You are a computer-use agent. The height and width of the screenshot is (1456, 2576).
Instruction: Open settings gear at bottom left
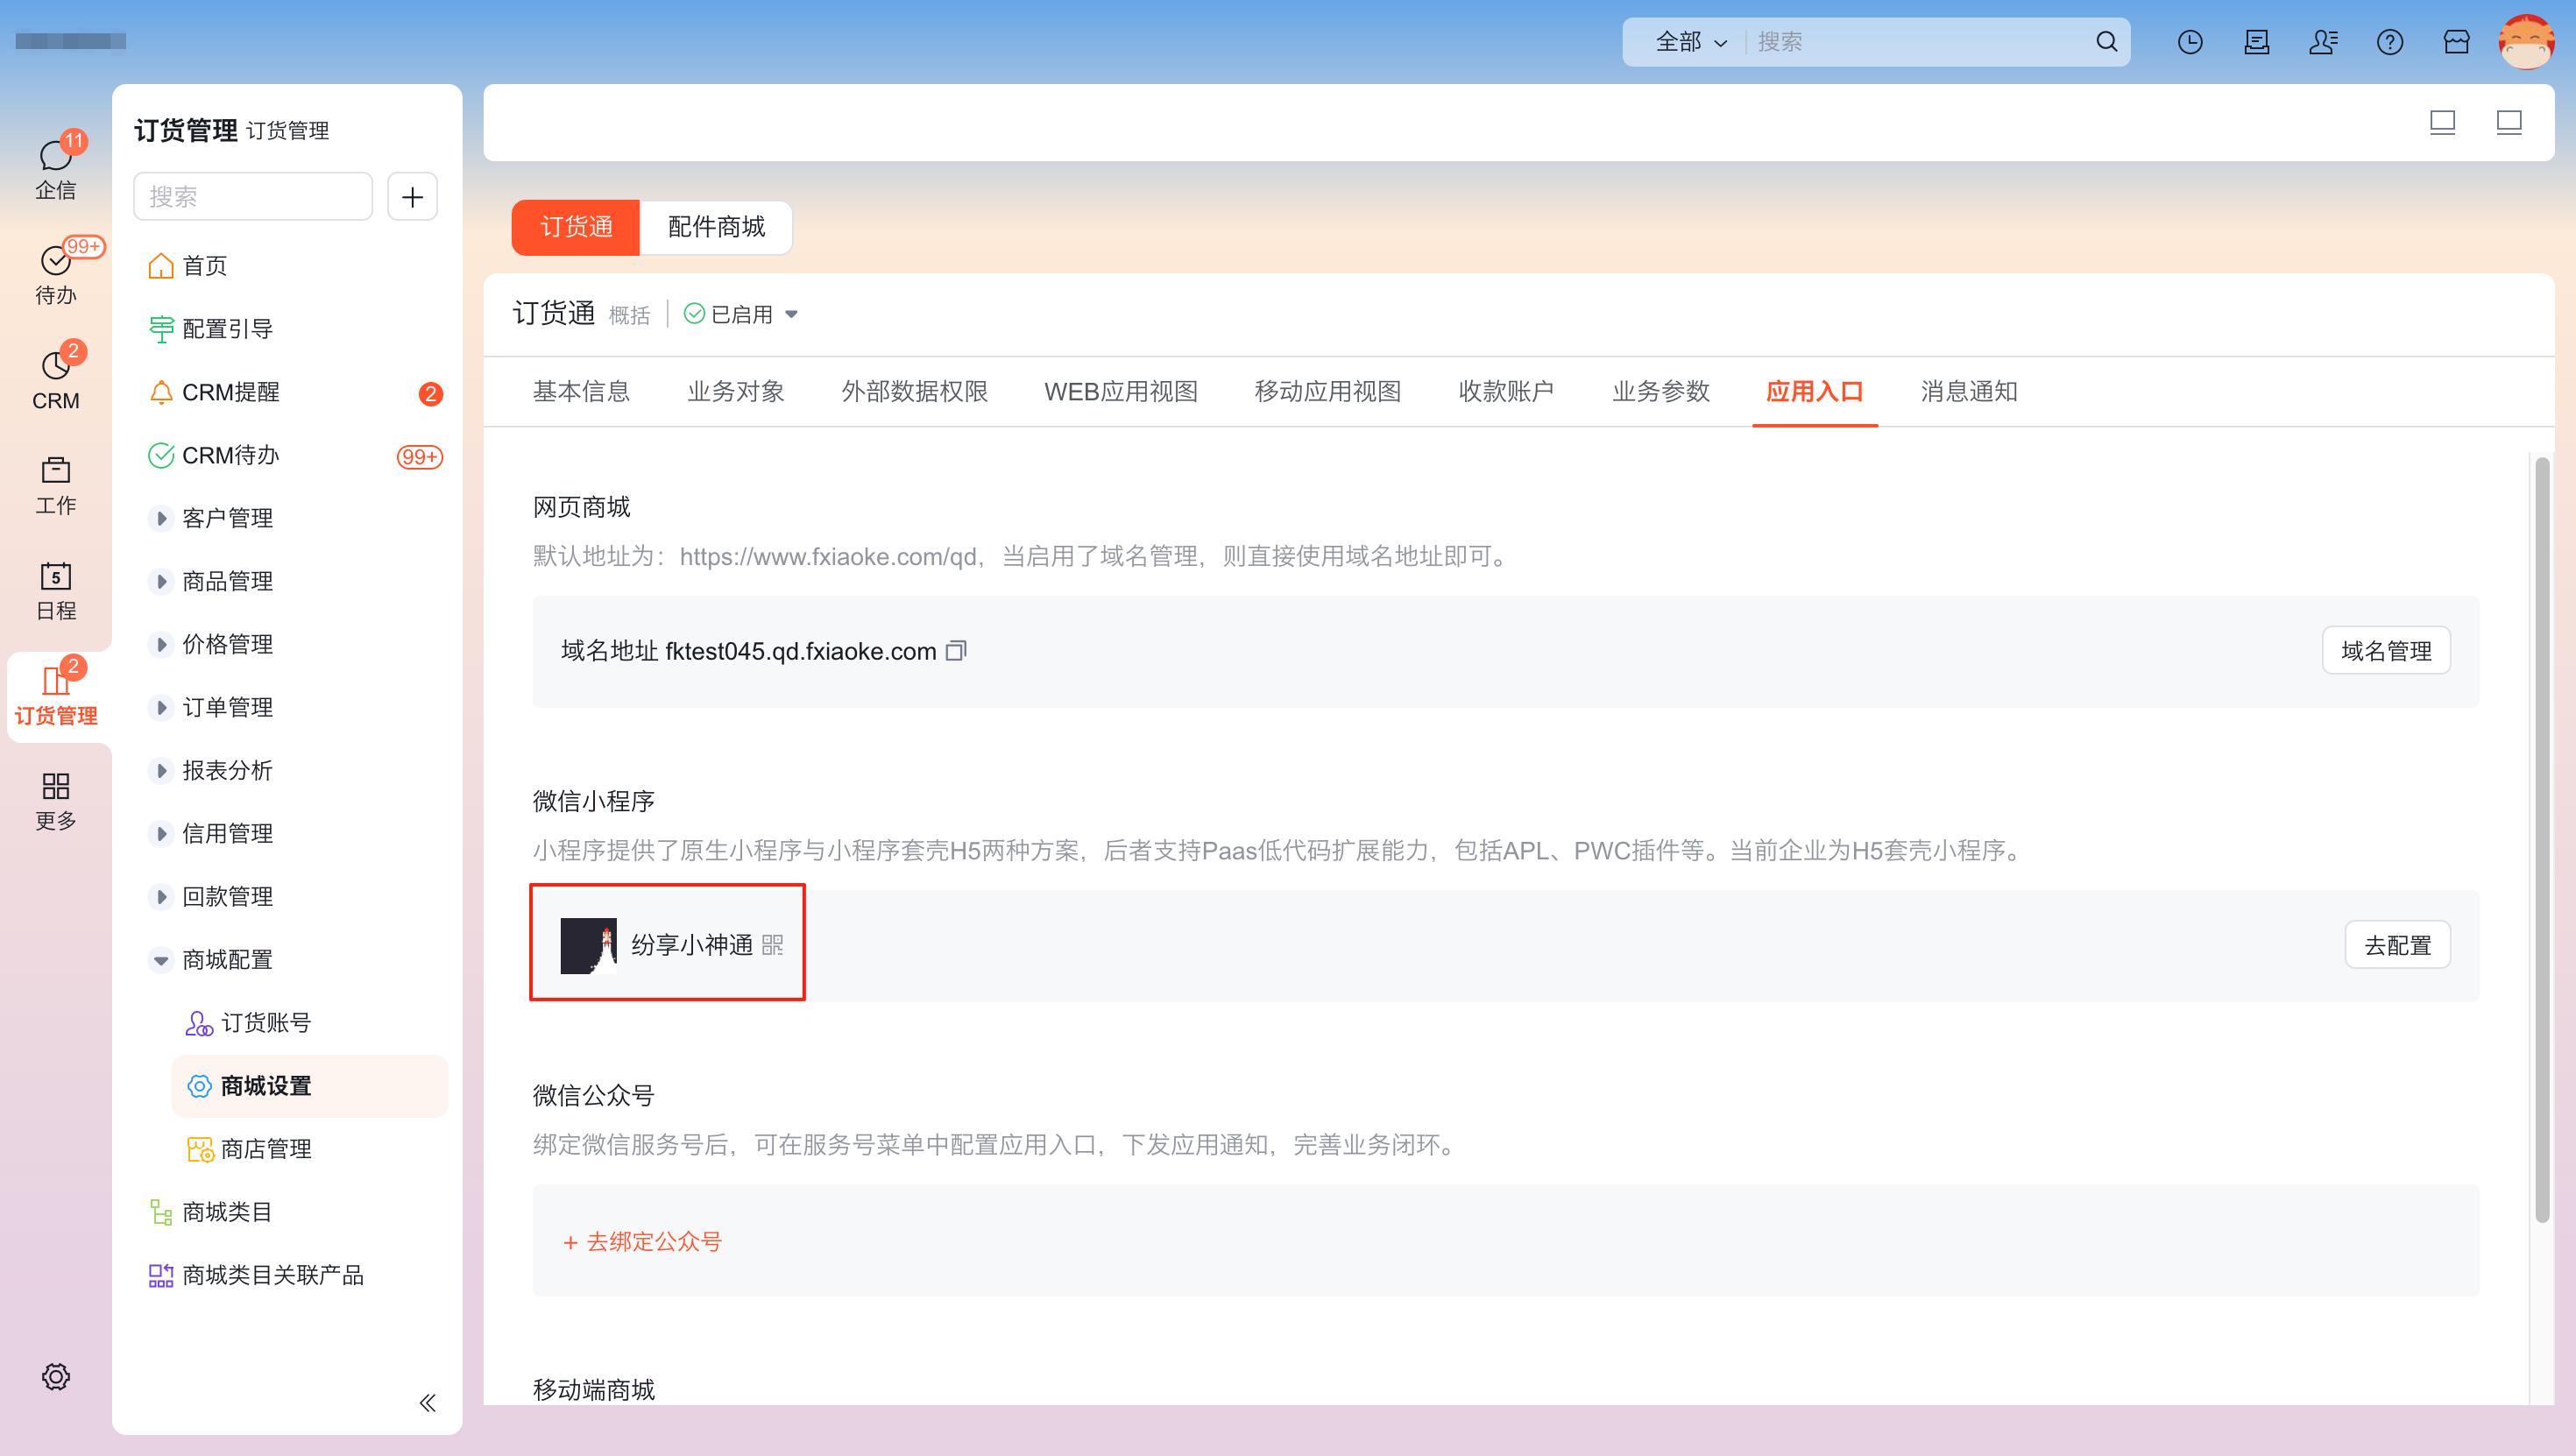pyautogui.click(x=56, y=1376)
